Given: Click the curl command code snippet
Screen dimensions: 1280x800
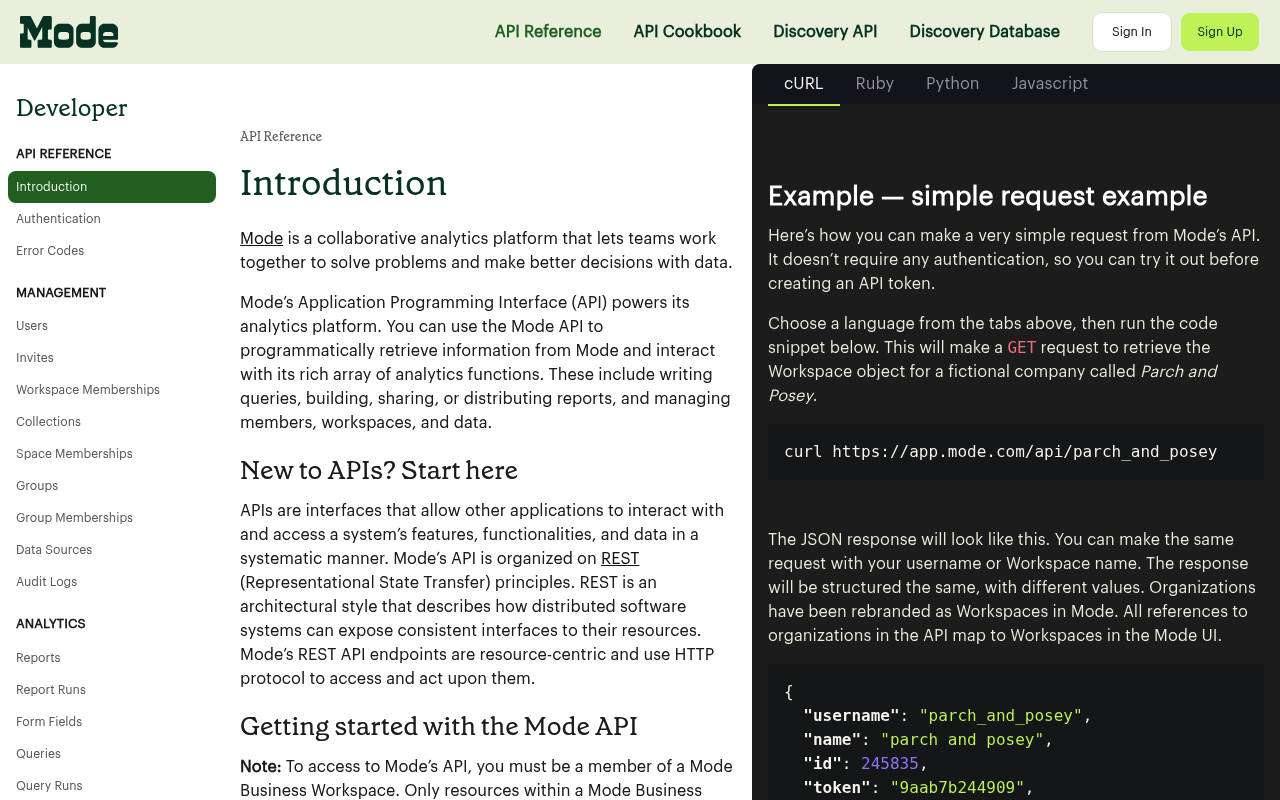Looking at the screenshot, I should pos(1001,452).
